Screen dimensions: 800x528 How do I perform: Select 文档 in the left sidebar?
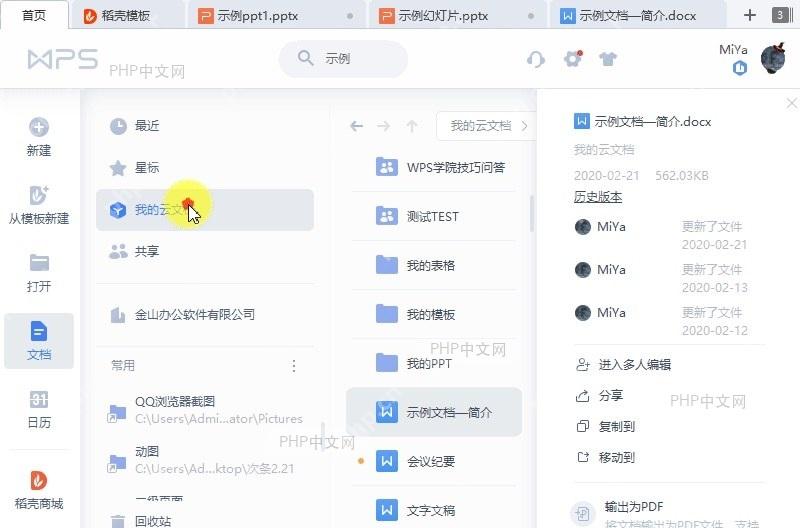[39, 341]
